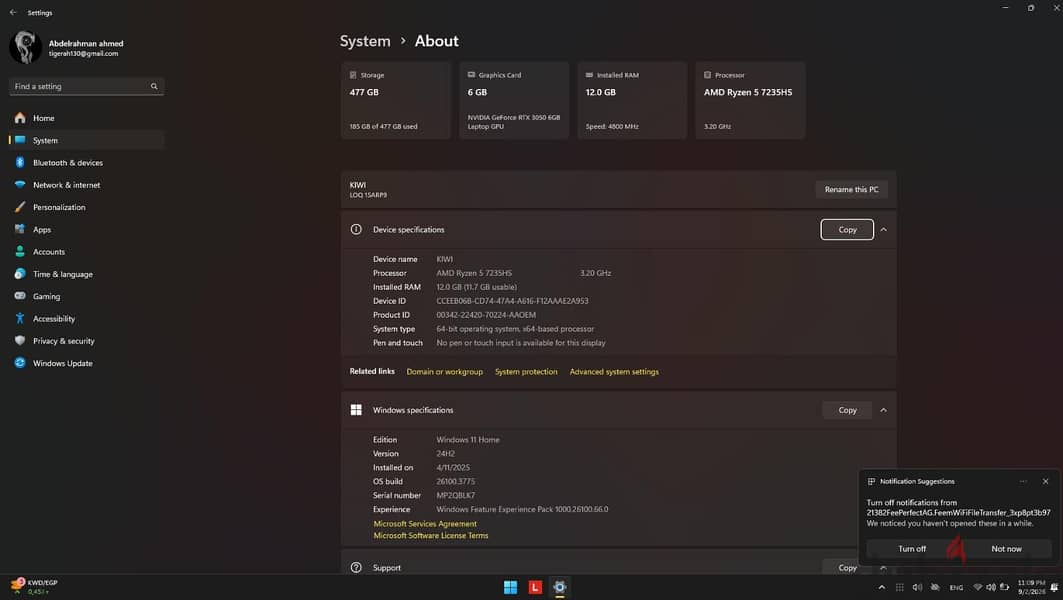This screenshot has height=600, width=1063.
Task: Collapse the Device specifications section
Action: click(883, 230)
